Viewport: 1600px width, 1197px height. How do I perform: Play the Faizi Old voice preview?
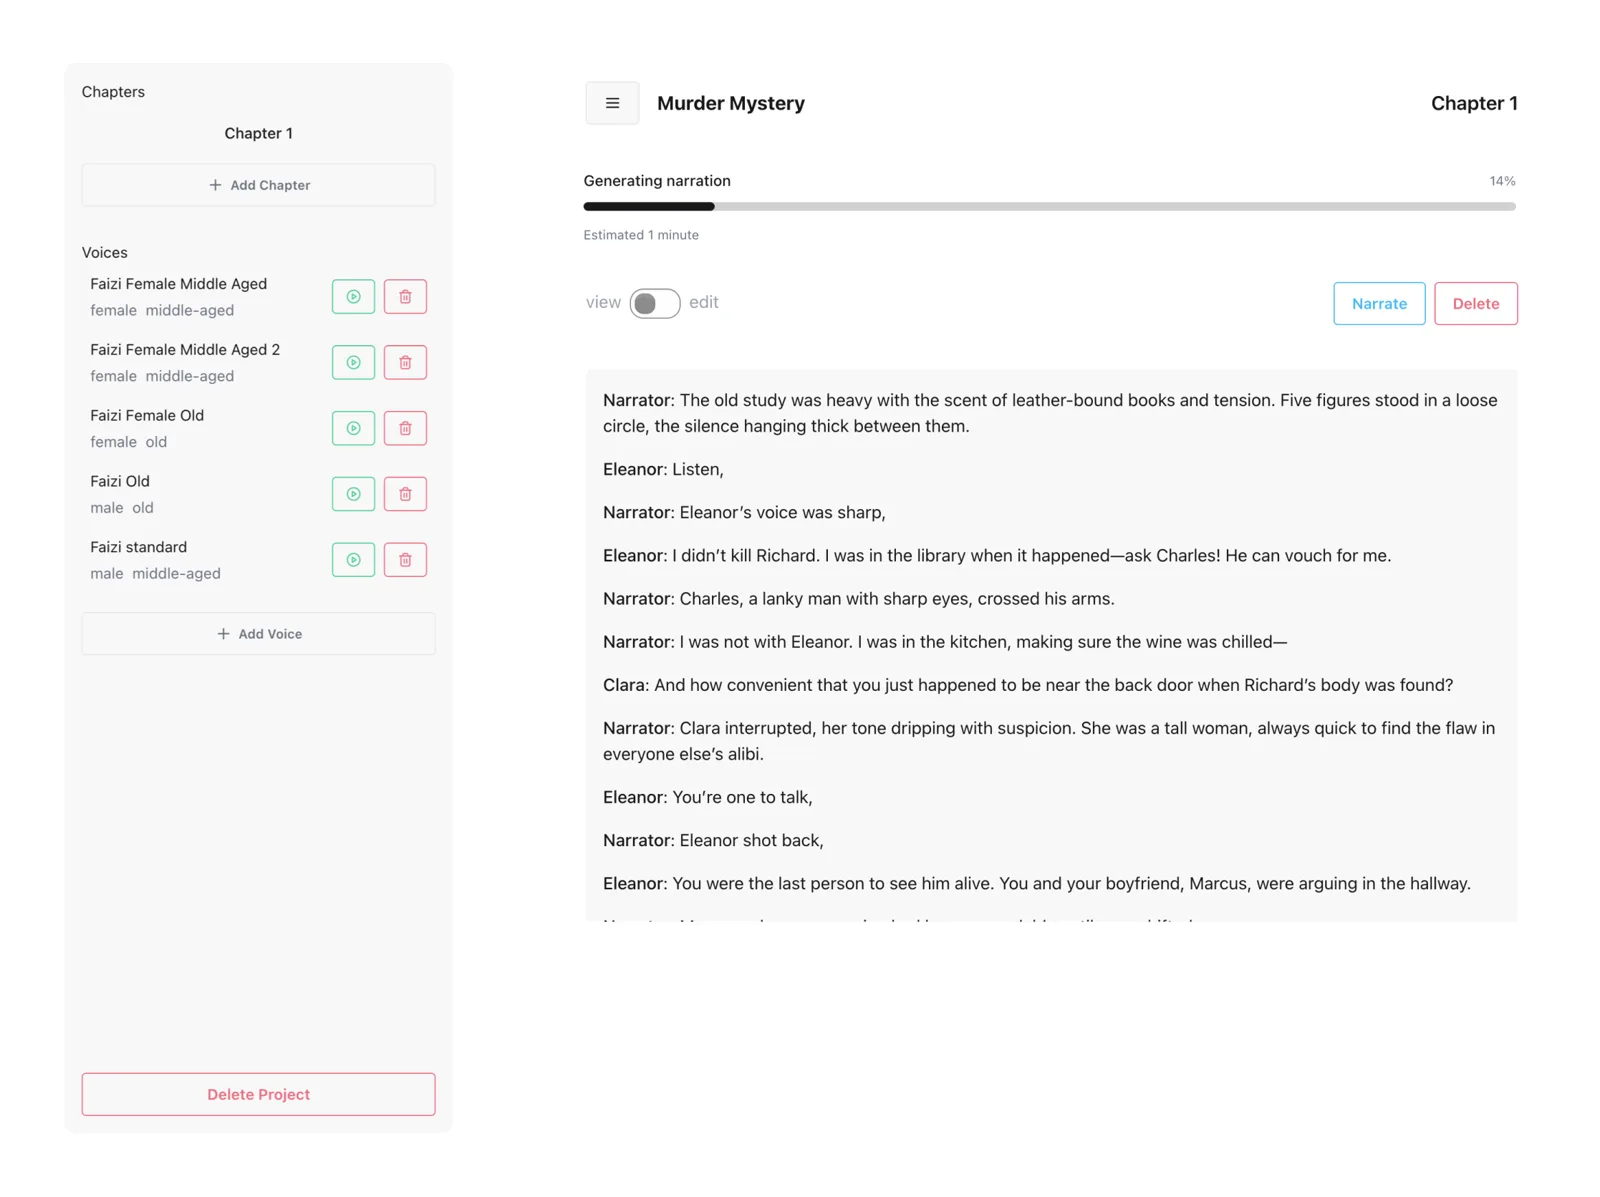353,494
